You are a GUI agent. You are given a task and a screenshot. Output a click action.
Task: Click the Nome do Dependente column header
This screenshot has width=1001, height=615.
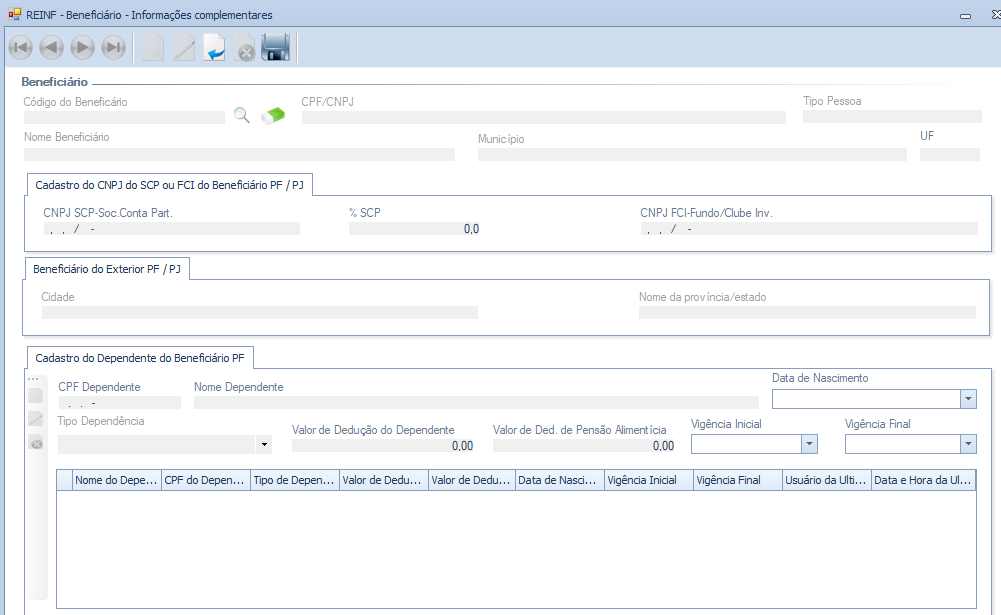coord(117,480)
